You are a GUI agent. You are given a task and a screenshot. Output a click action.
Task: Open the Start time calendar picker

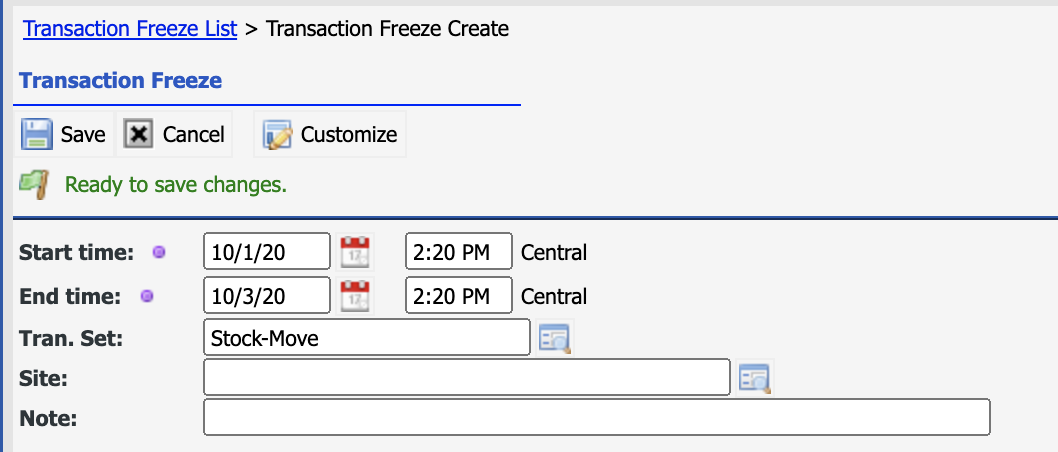(x=355, y=252)
